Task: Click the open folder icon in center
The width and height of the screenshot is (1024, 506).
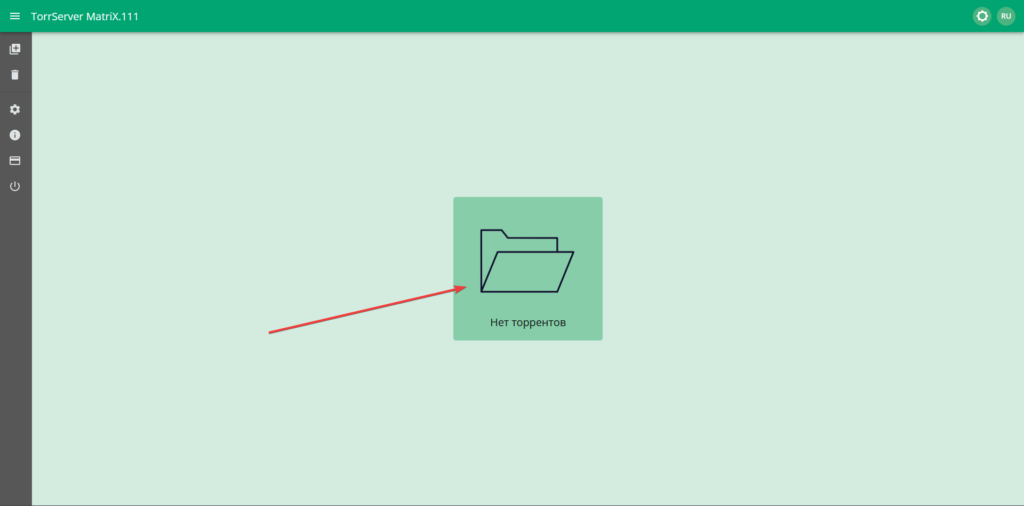Action: coord(527,261)
